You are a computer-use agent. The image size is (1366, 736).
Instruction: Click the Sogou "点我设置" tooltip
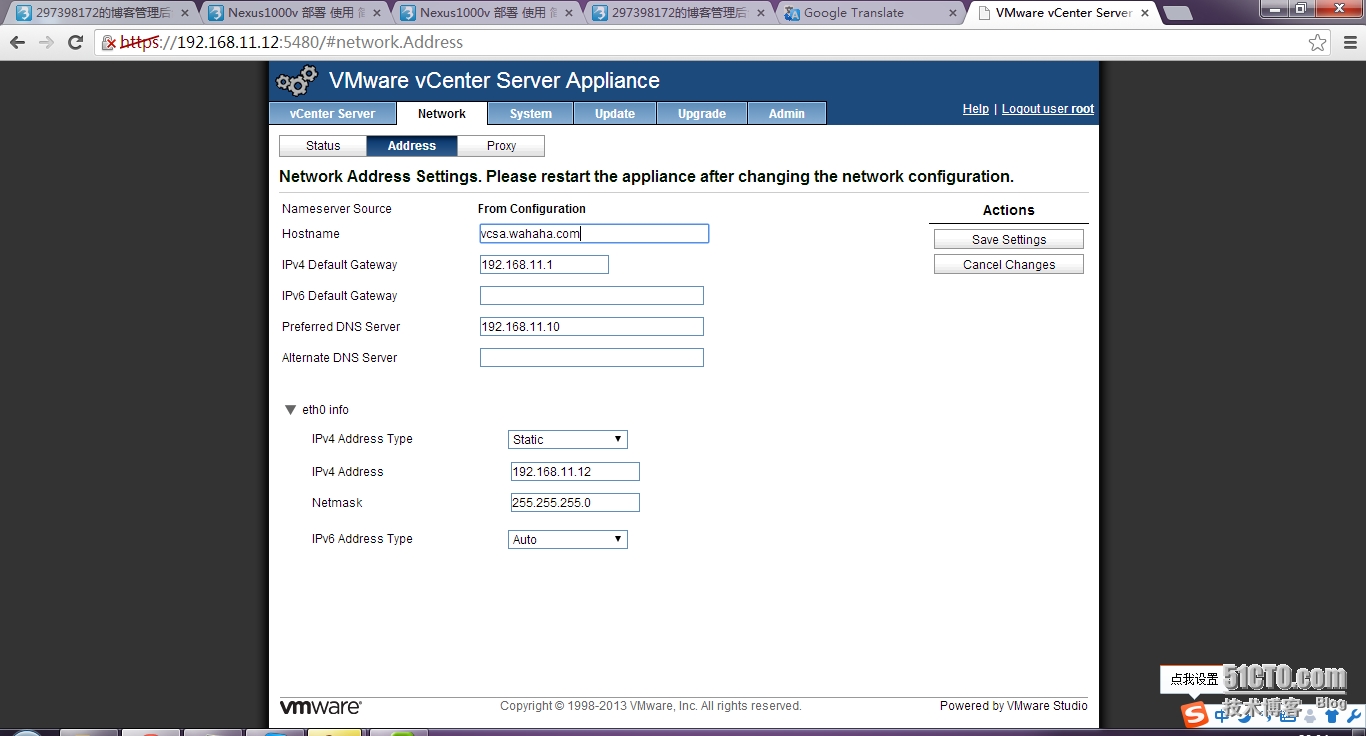click(x=1194, y=680)
